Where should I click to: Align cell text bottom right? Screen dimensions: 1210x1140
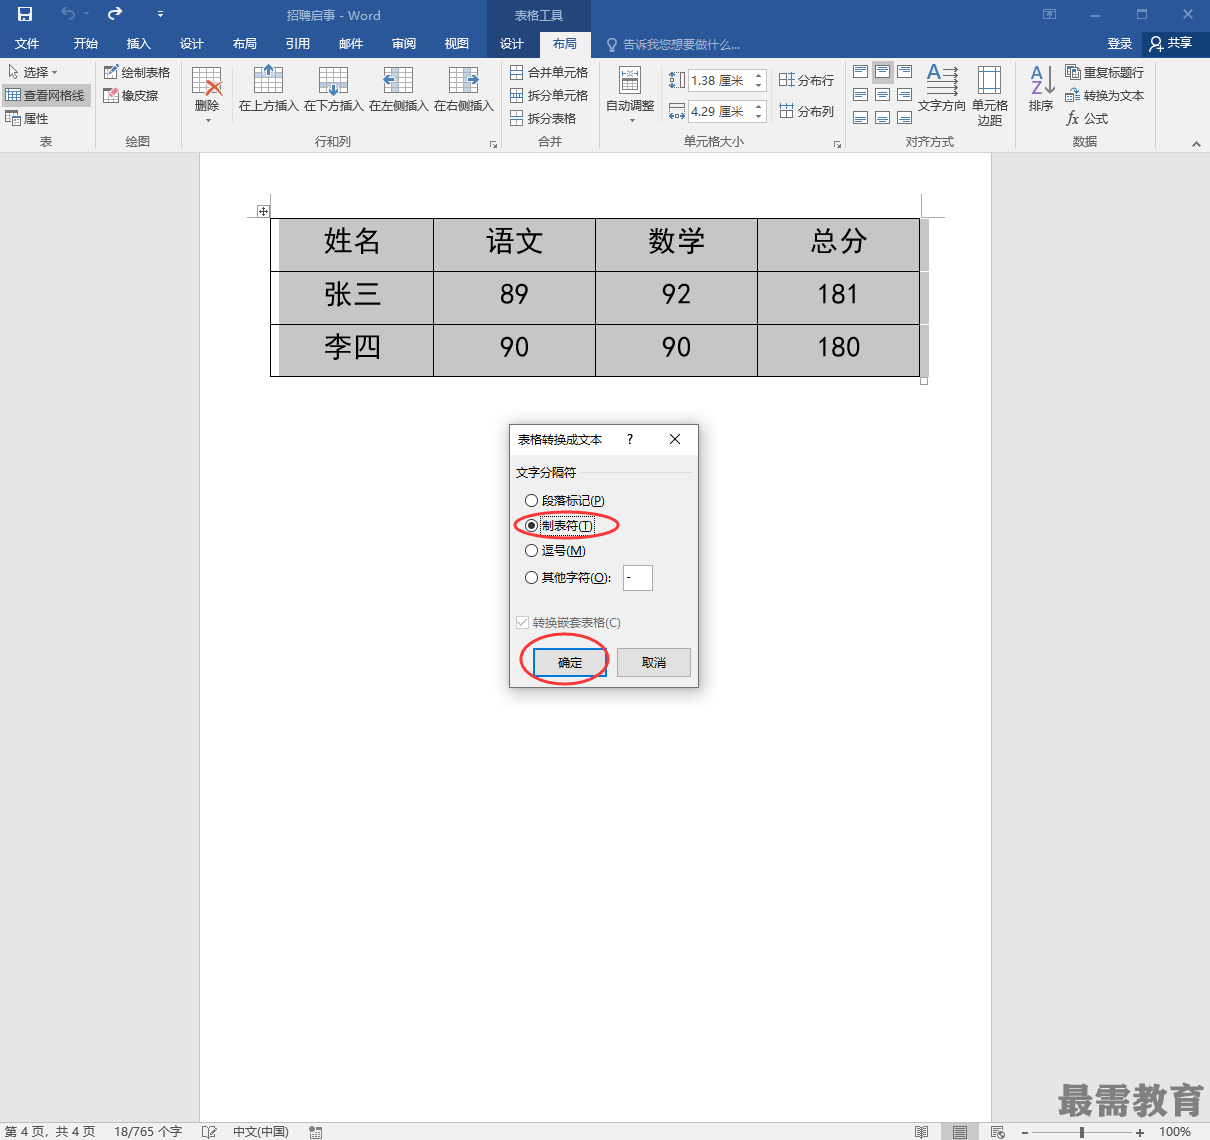click(x=904, y=118)
